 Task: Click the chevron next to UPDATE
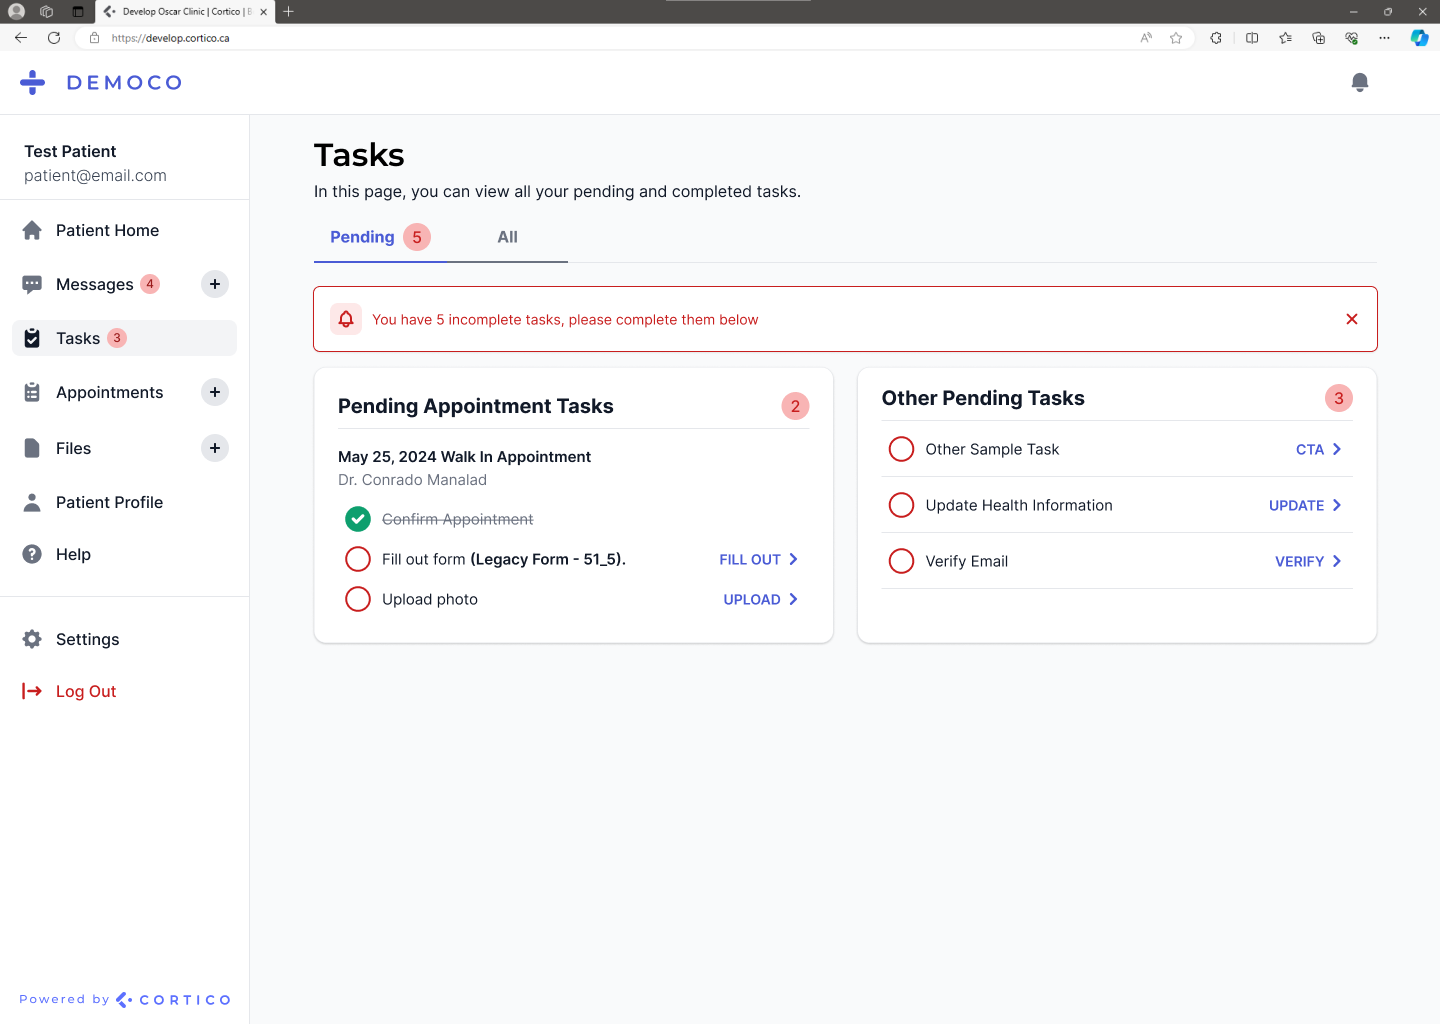coord(1337,505)
